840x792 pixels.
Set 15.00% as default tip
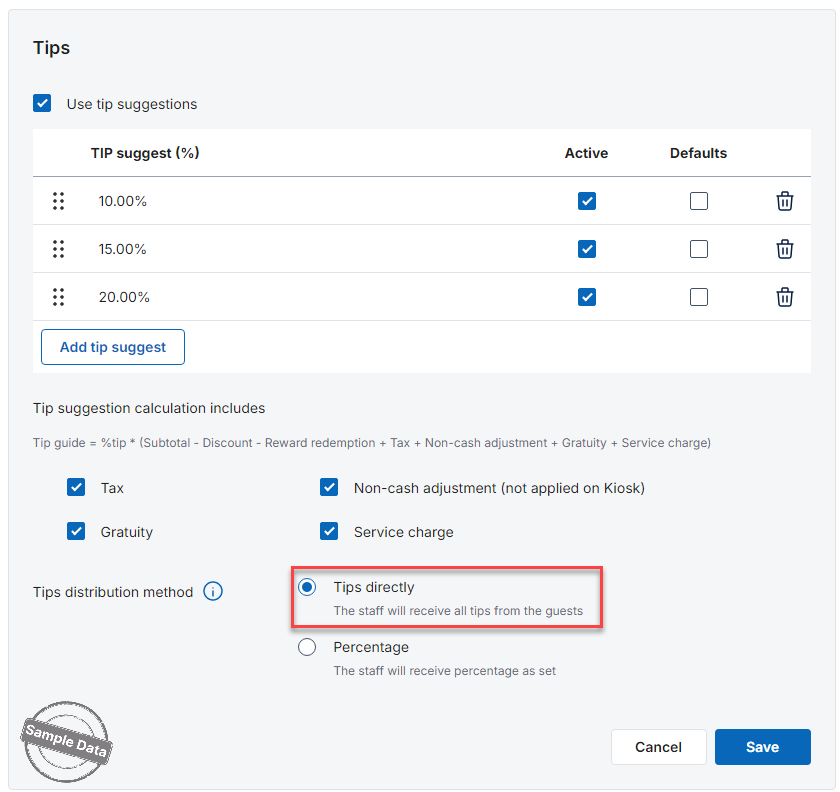(x=699, y=249)
